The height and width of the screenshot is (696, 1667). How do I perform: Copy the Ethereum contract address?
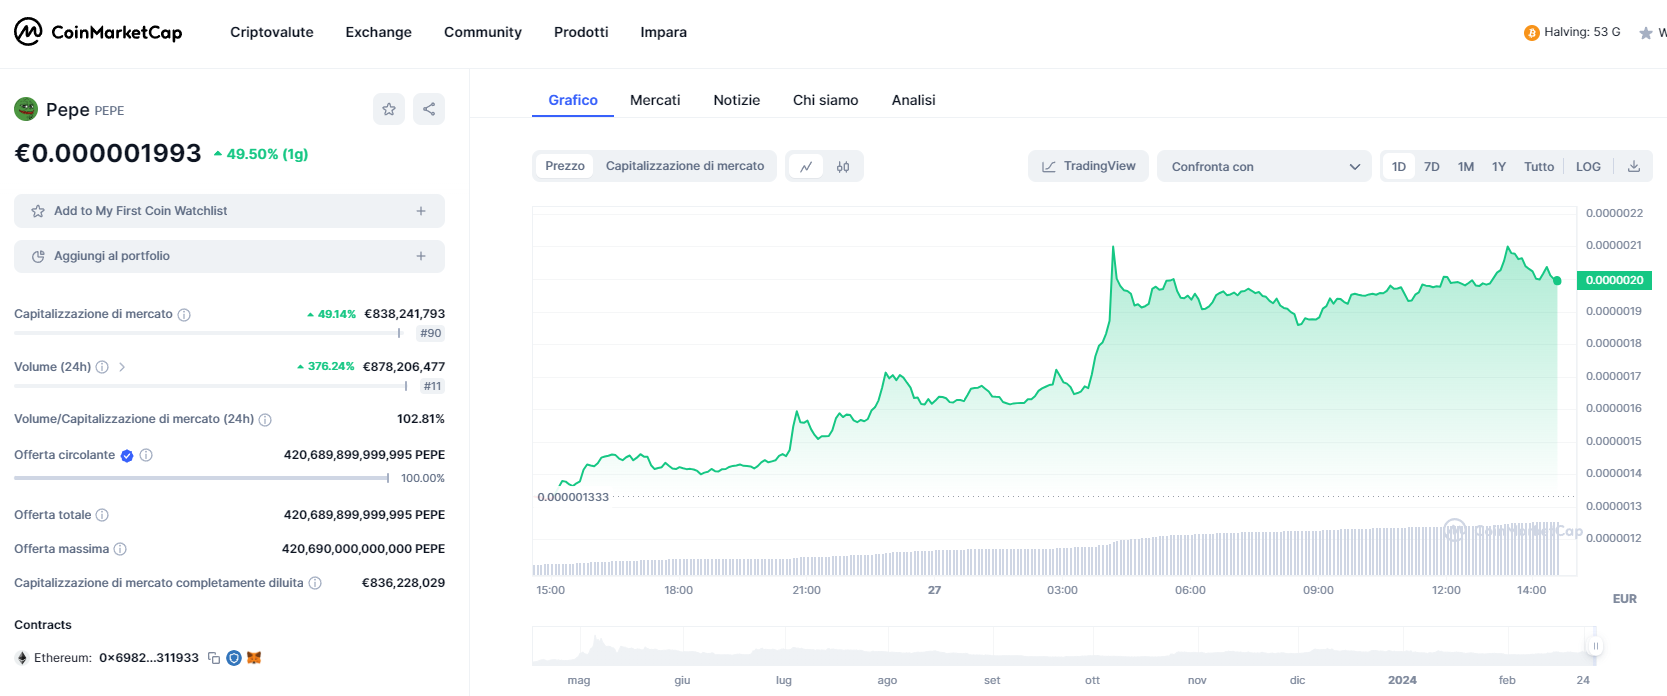point(214,658)
